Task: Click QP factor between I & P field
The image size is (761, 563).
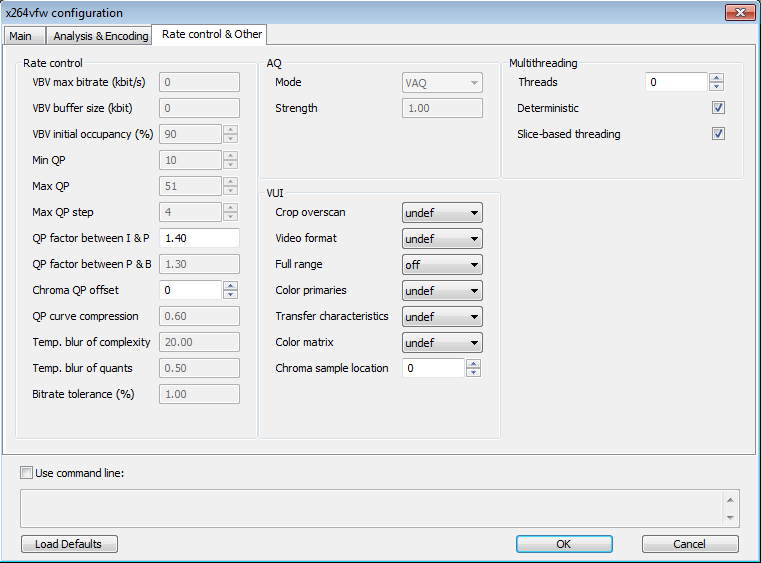Action: pyautogui.click(x=199, y=238)
